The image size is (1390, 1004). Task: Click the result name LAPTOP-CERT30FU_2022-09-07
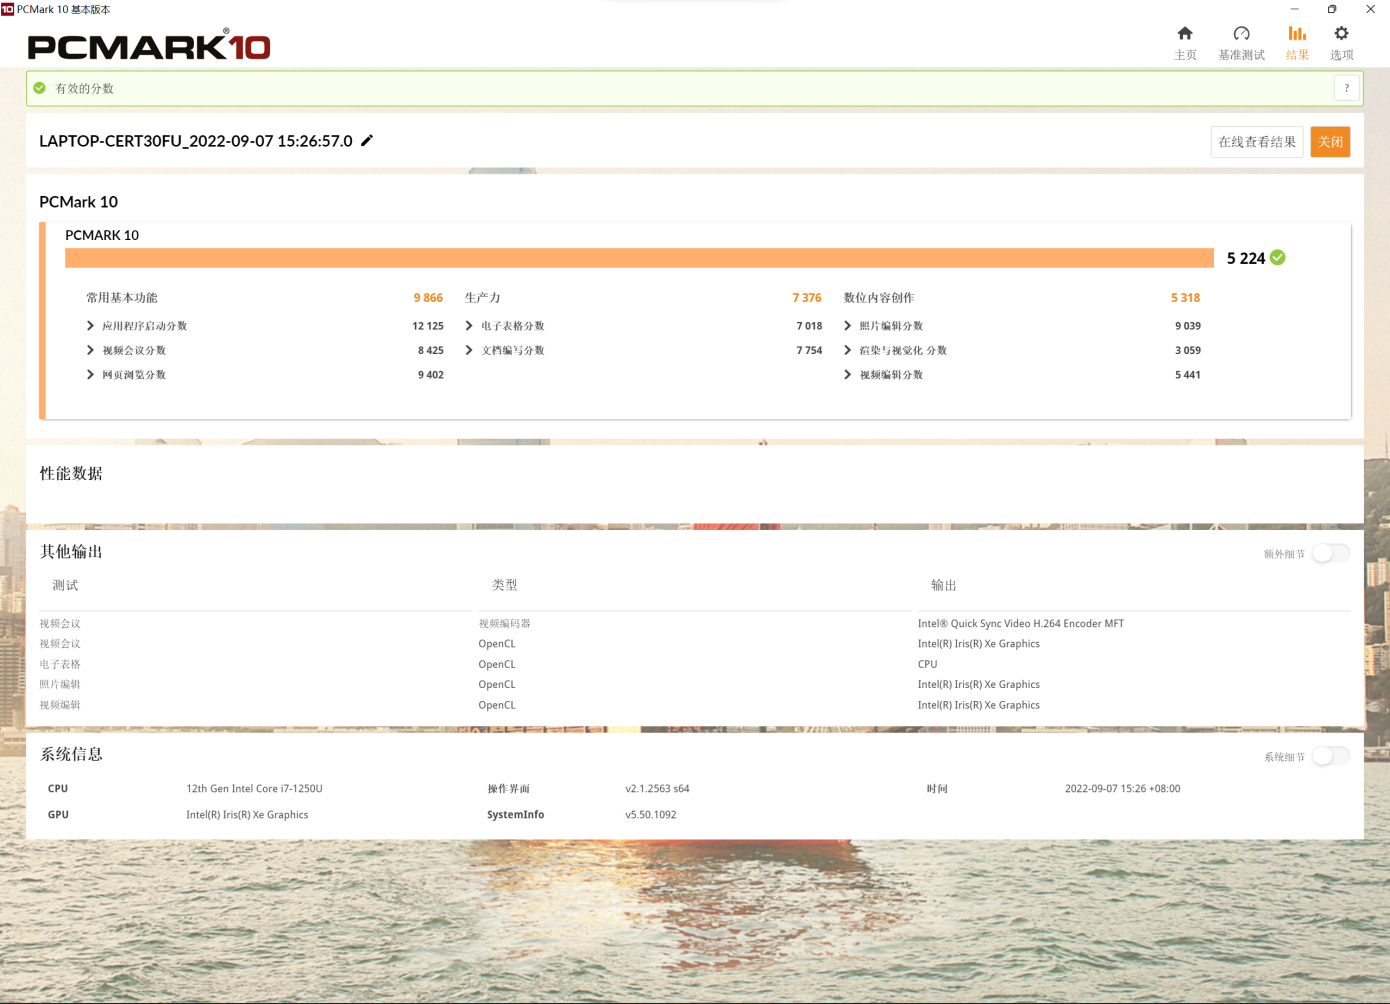point(196,141)
